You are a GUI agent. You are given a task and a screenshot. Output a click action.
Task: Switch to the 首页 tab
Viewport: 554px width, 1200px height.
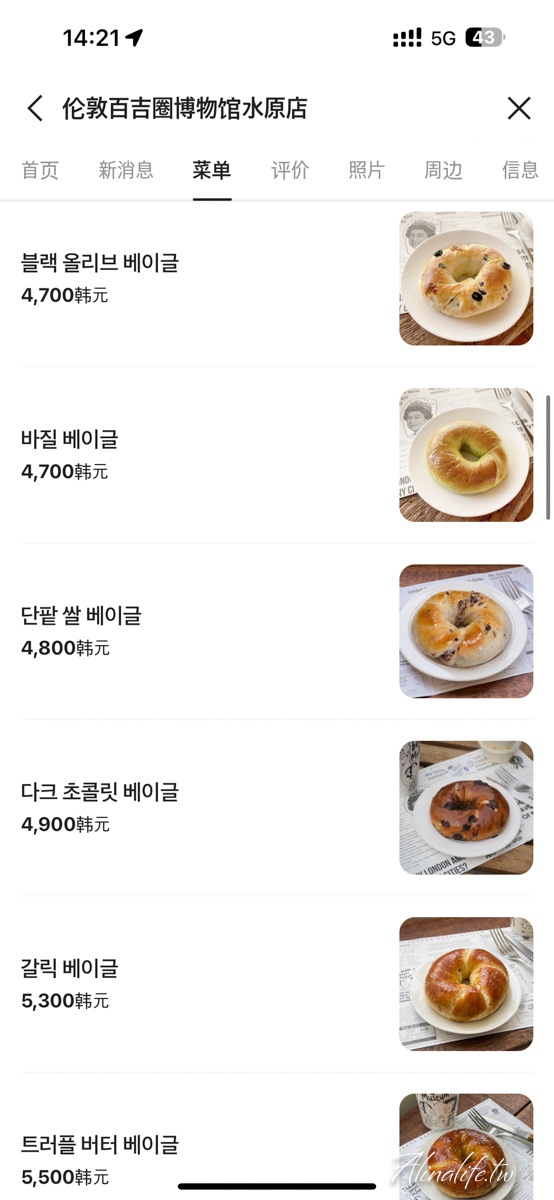[x=40, y=170]
